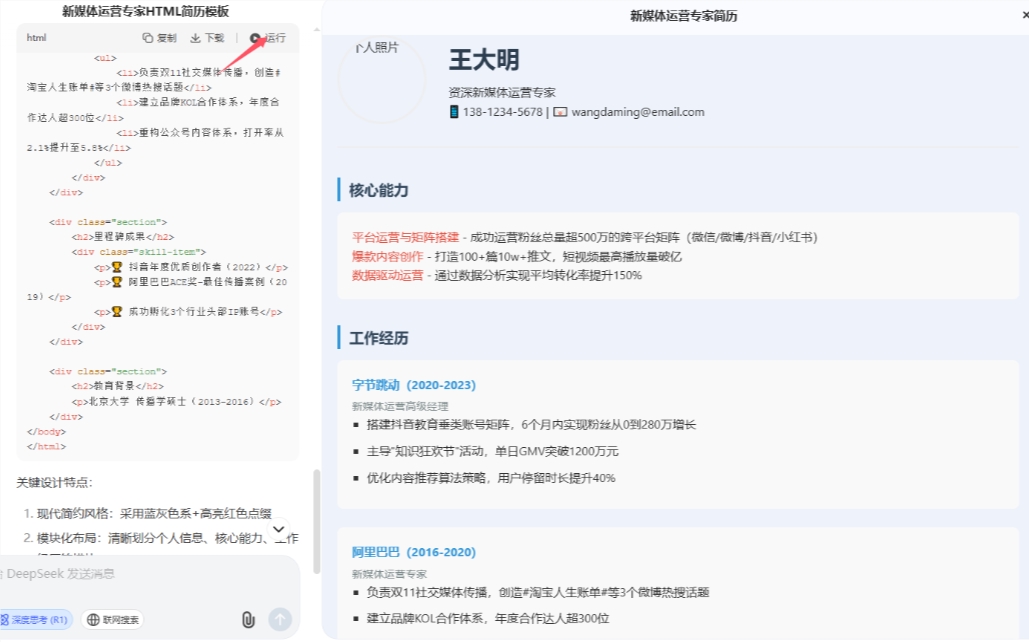Click the chat panel vertical scrollbar
This screenshot has height=642, width=1029.
coord(317,520)
